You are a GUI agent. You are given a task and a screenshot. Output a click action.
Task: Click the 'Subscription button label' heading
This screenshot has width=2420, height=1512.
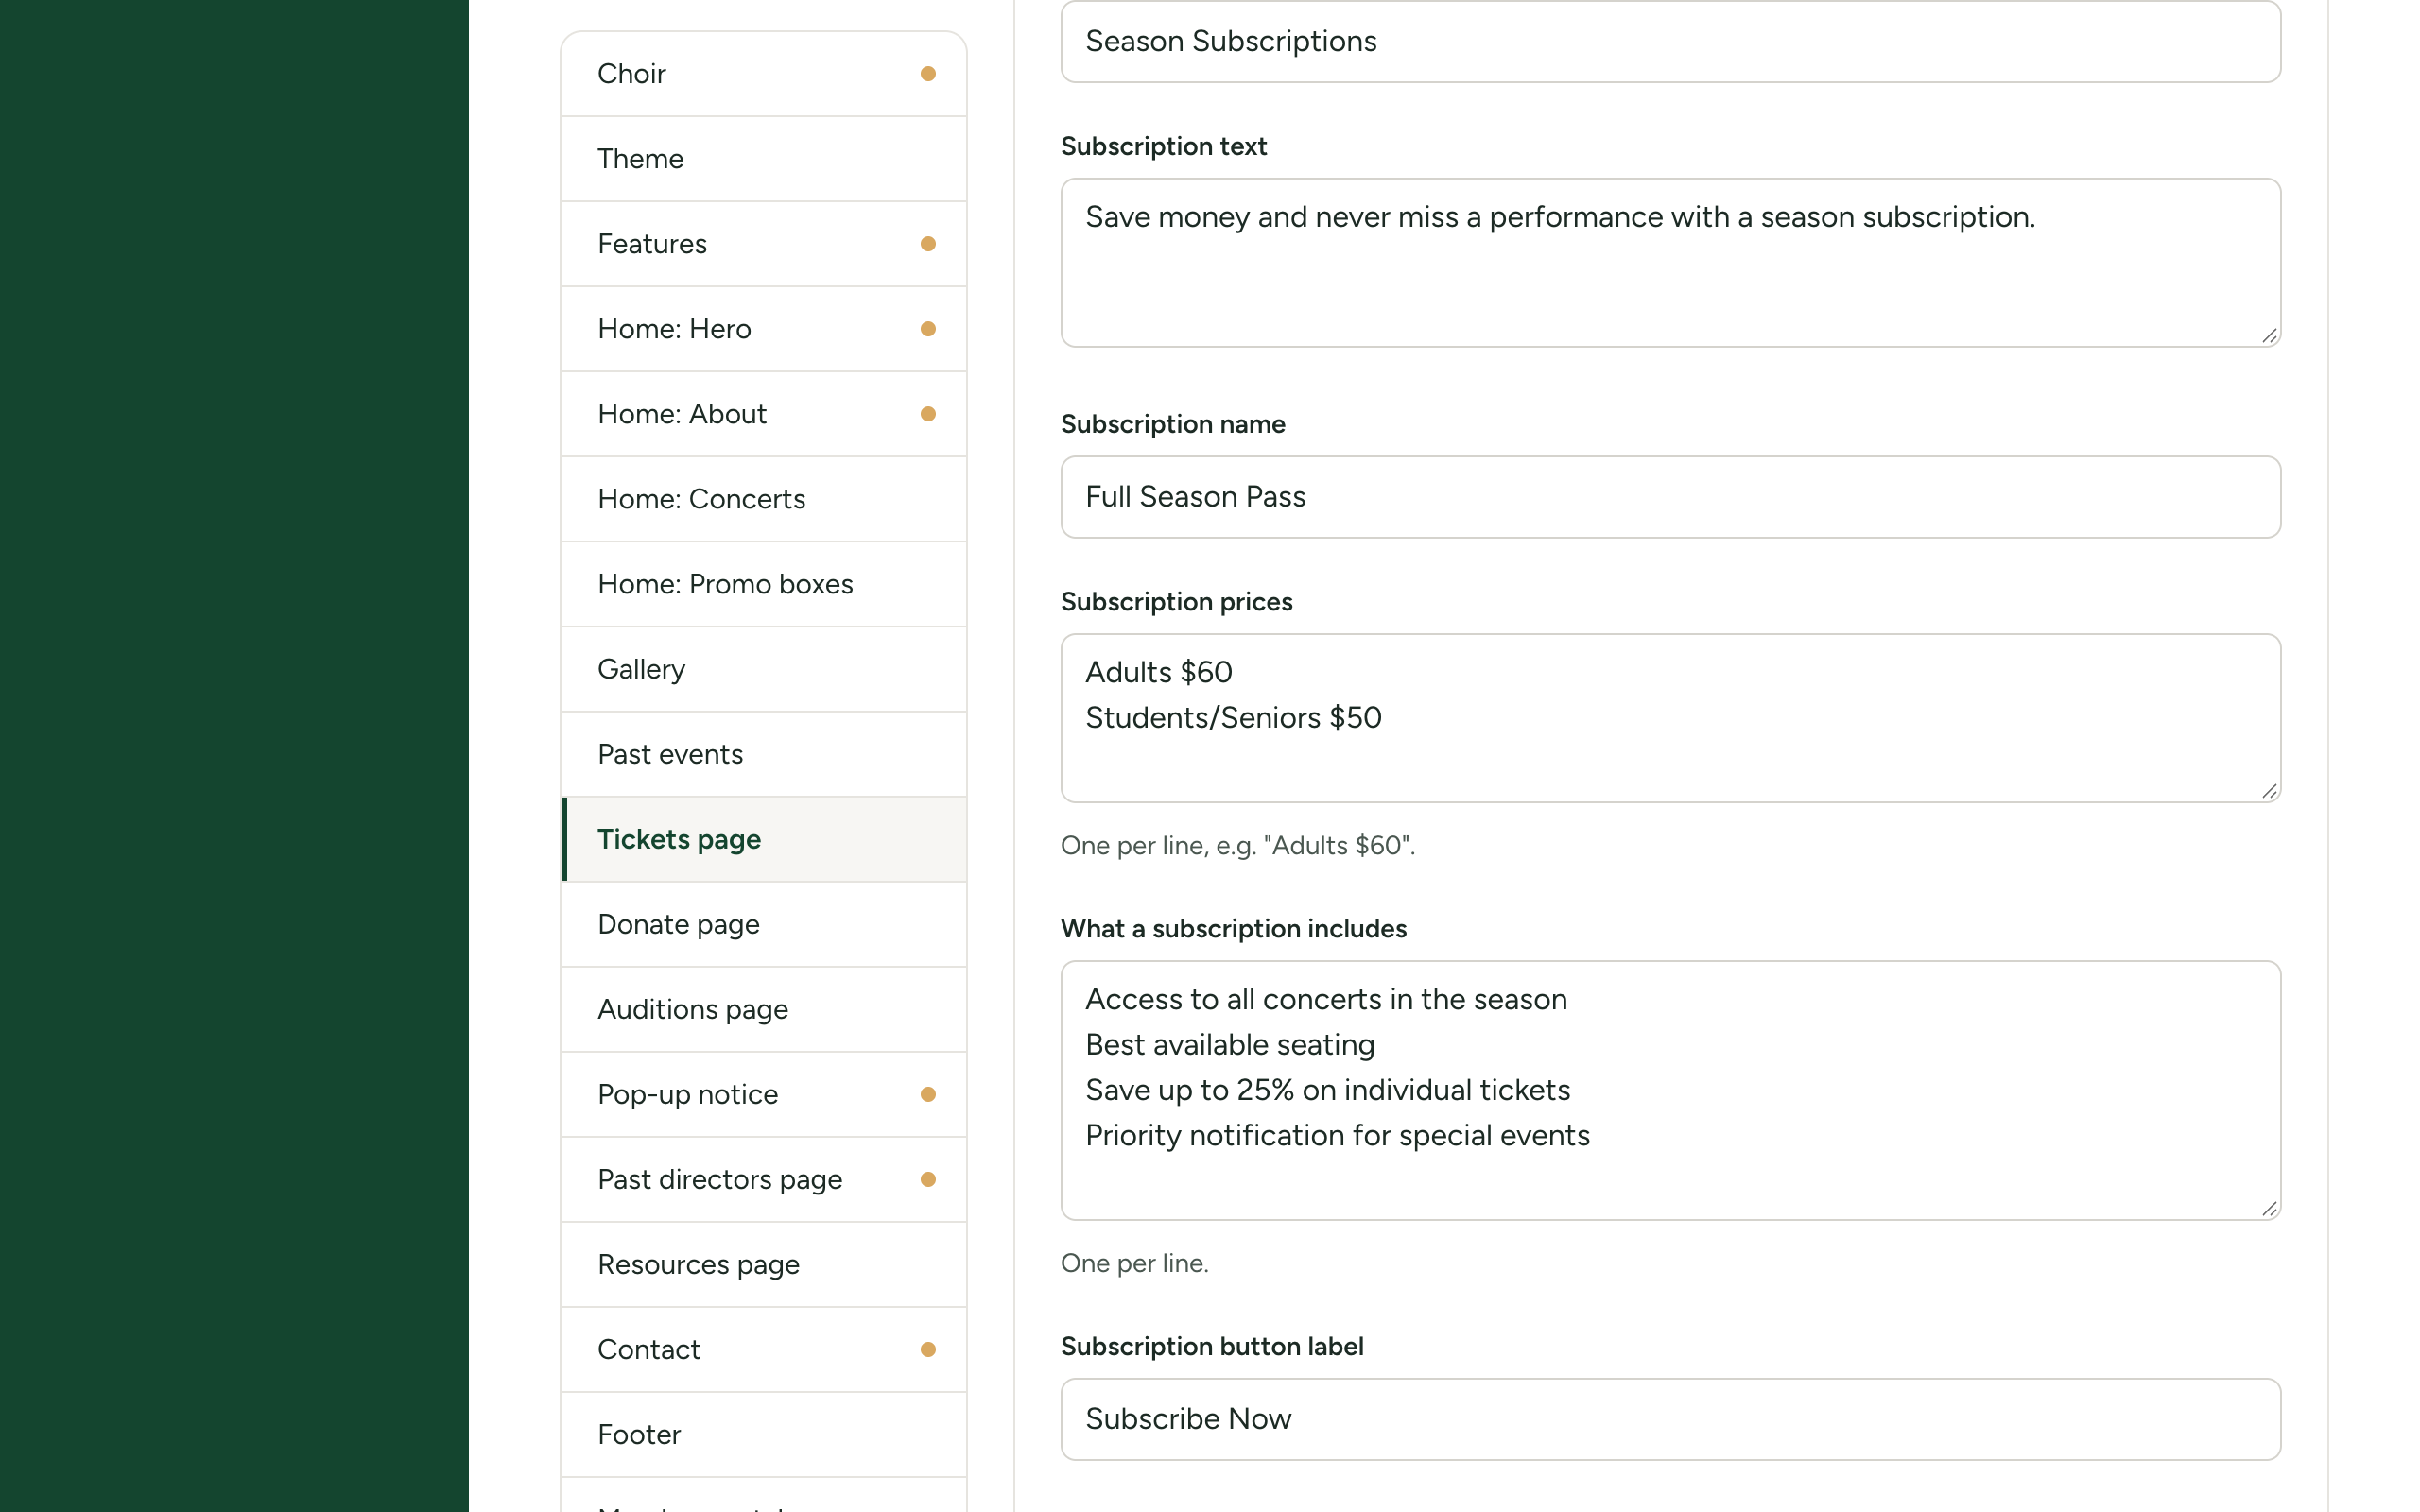pyautogui.click(x=1212, y=1347)
